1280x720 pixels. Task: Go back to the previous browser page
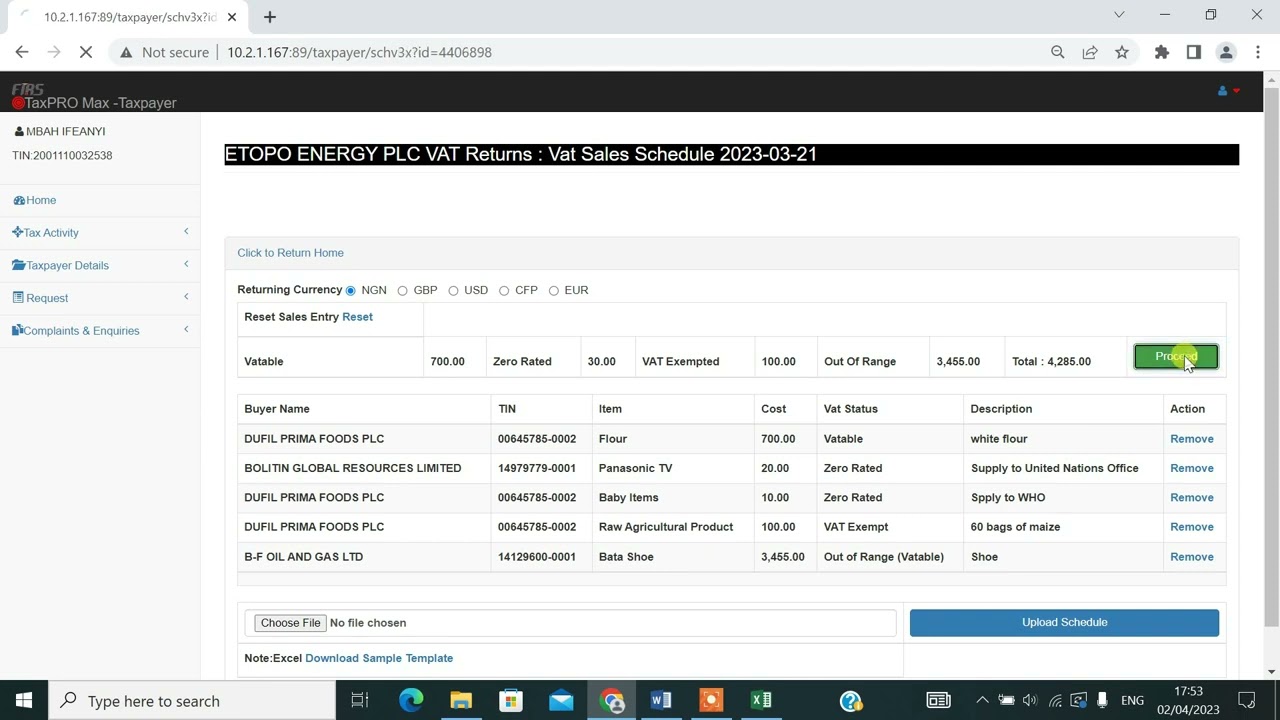22,52
